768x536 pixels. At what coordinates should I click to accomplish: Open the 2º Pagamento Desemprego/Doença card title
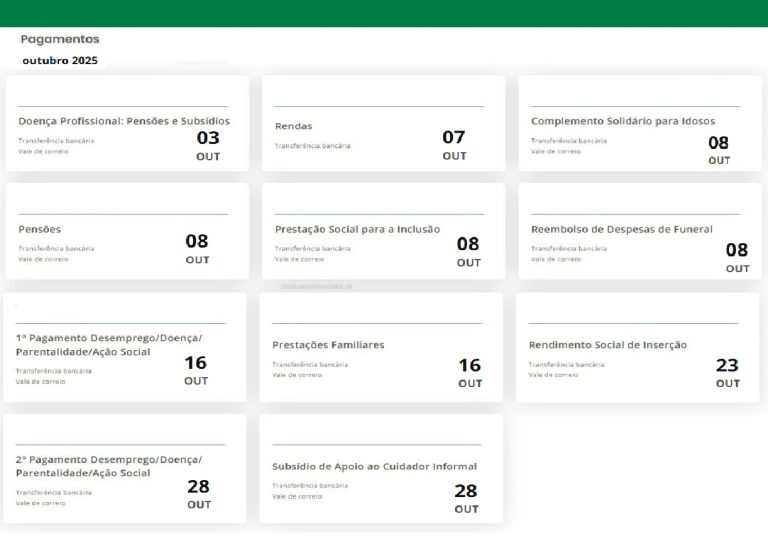point(108,466)
